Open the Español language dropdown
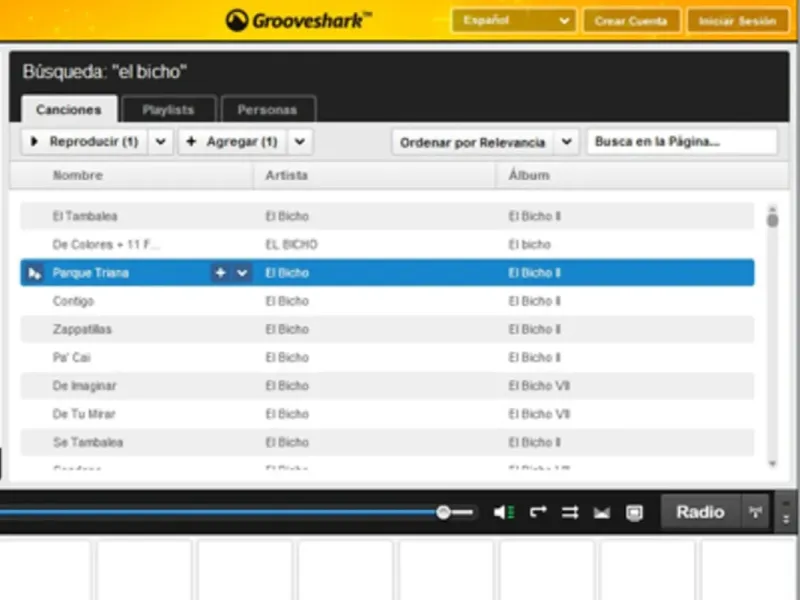Viewport: 800px width, 600px height. [514, 21]
